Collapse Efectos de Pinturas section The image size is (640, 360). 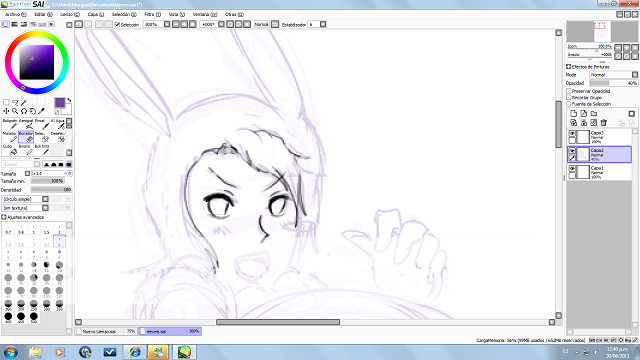[x=569, y=67]
